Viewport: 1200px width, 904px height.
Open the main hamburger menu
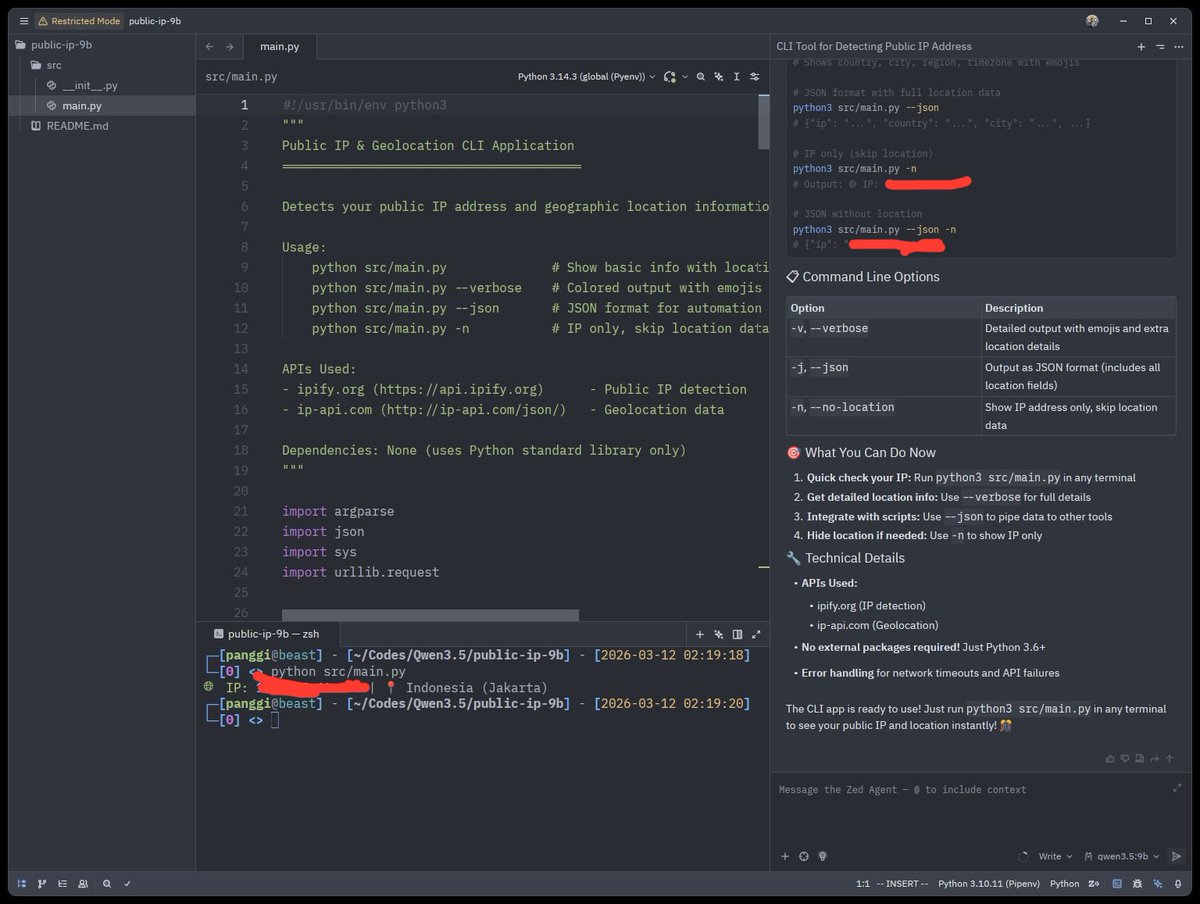point(23,21)
